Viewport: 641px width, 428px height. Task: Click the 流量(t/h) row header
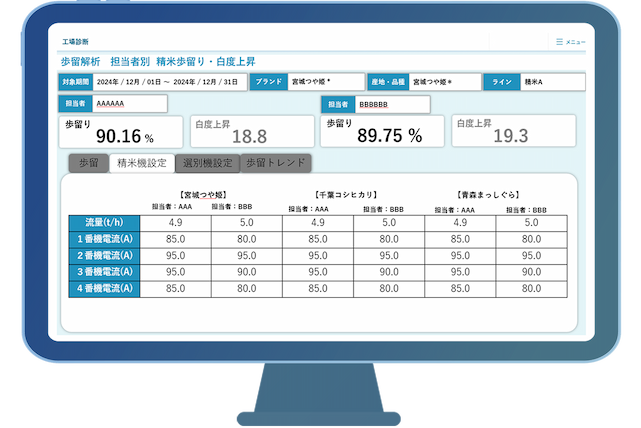104,223
